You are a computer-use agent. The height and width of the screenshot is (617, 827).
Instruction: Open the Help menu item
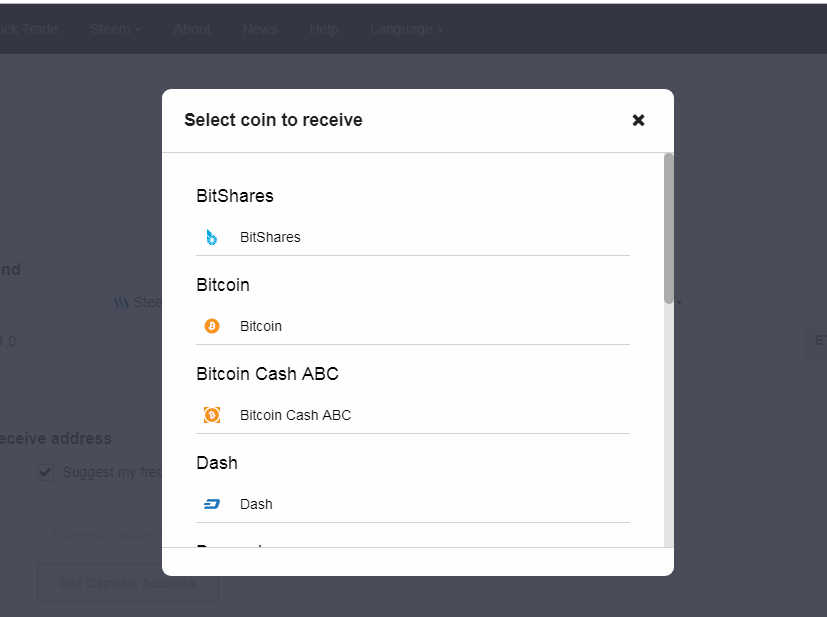(x=323, y=30)
